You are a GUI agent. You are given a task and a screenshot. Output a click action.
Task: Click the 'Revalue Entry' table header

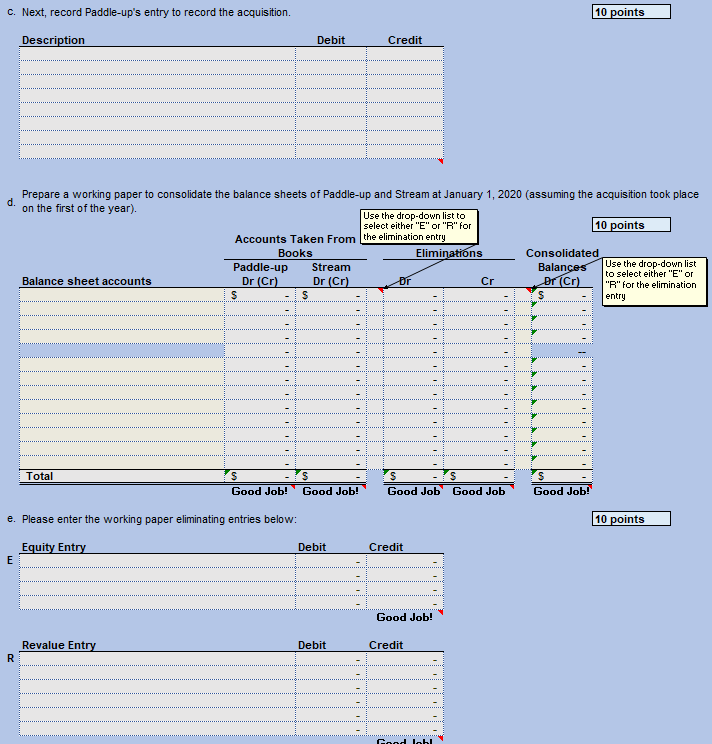tap(59, 645)
